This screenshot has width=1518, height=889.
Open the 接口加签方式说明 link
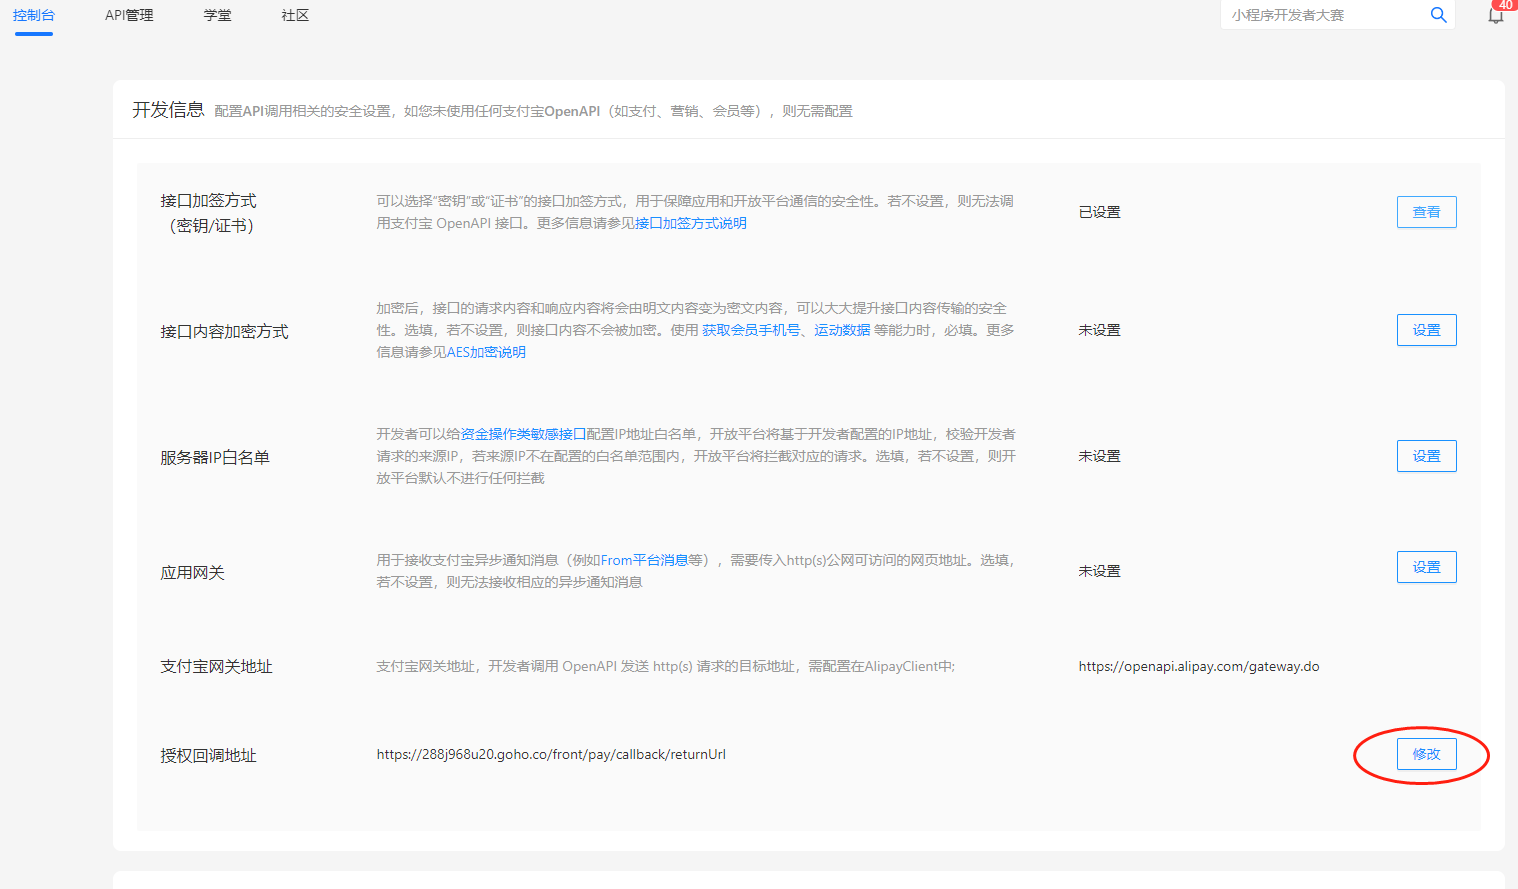[690, 223]
